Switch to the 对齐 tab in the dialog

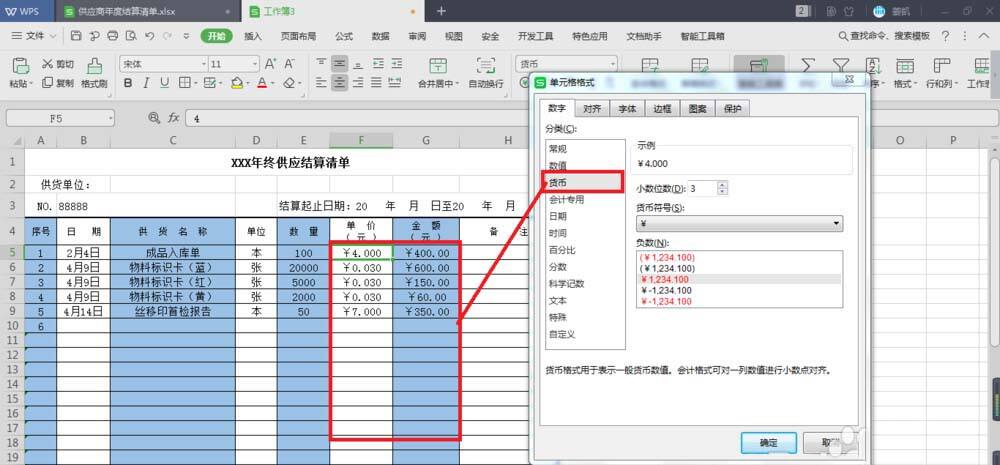coord(591,109)
